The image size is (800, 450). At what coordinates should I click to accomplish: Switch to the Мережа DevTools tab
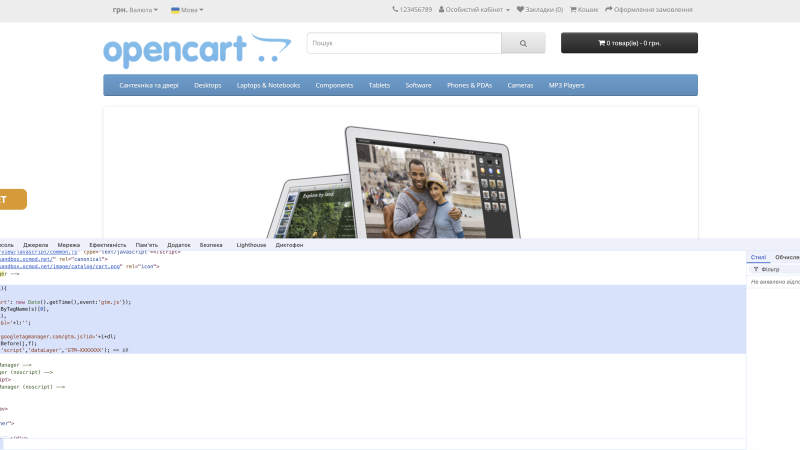68,245
